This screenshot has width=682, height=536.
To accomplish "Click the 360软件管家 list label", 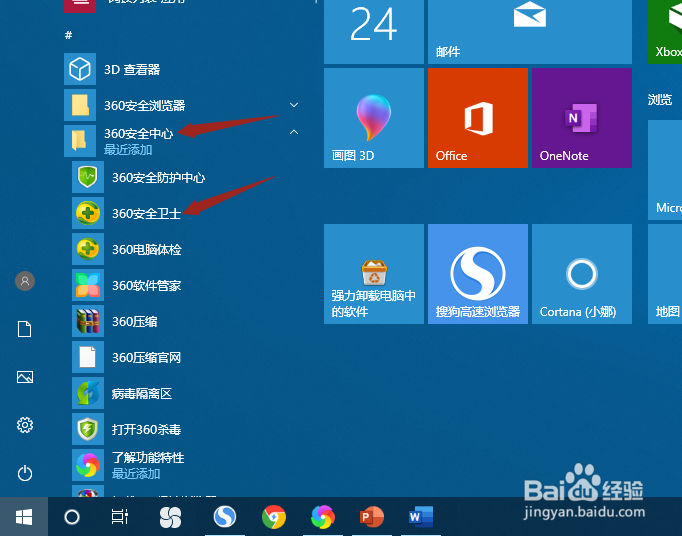I will point(147,285).
